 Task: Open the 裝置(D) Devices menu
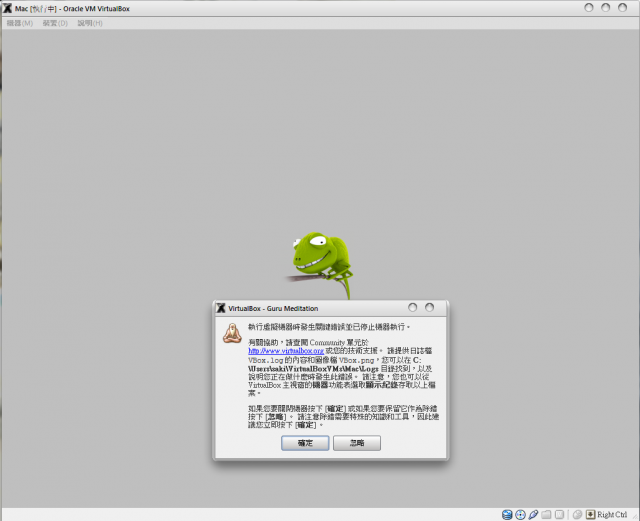[x=55, y=23]
